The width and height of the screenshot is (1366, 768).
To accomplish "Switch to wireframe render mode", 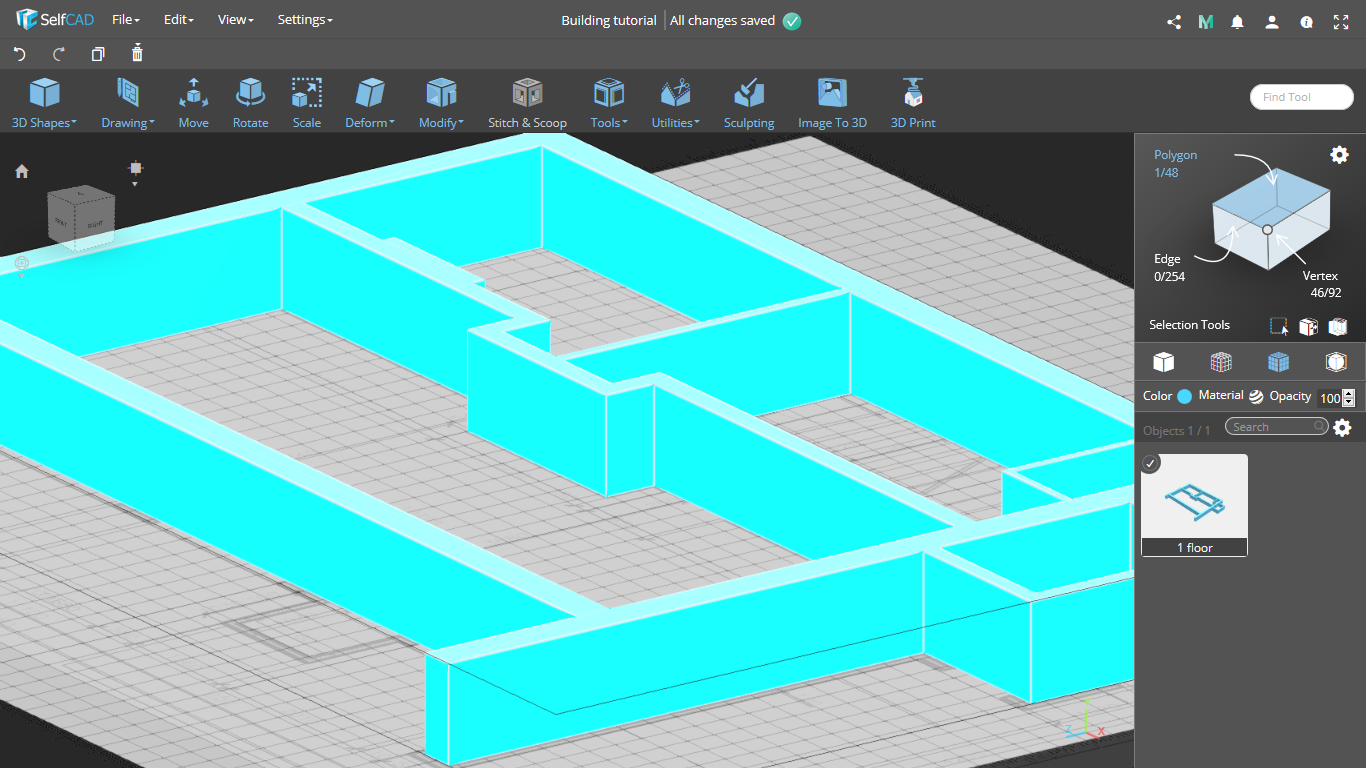I will [x=1221, y=362].
